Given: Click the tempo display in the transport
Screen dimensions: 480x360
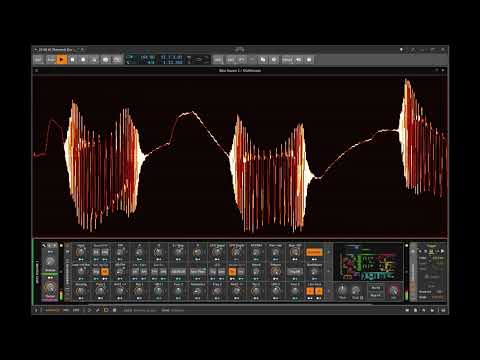Looking at the screenshot, I should point(147,57).
